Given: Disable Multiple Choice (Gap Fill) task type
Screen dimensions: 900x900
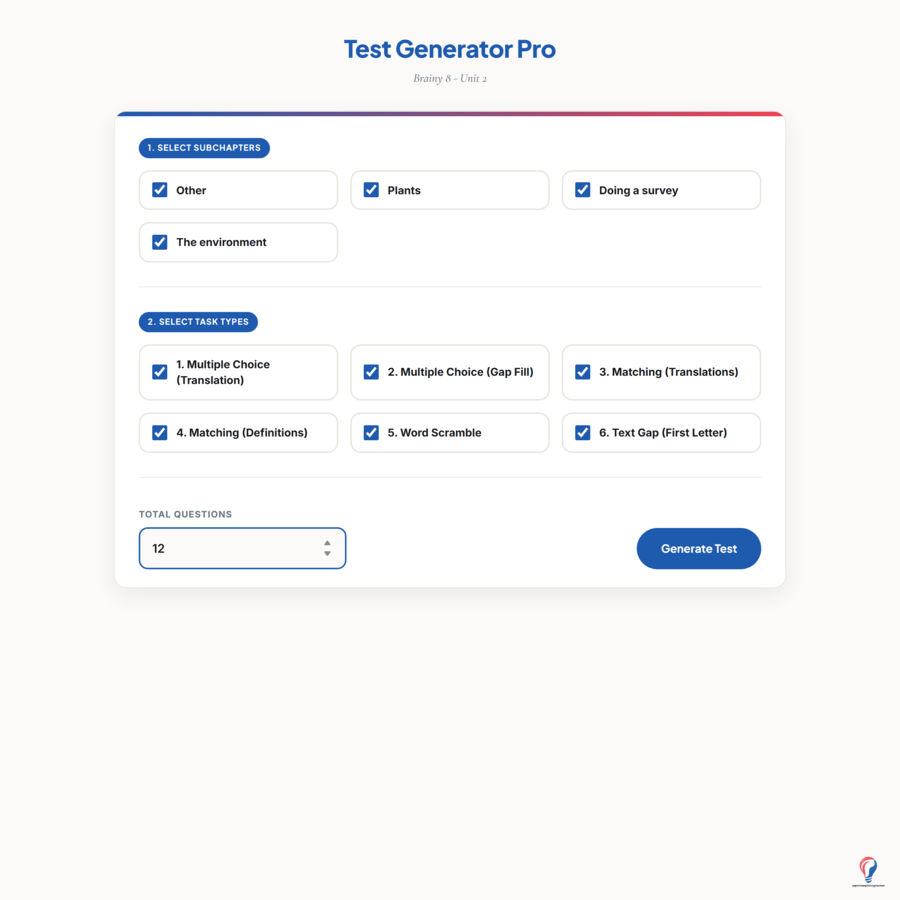Looking at the screenshot, I should pos(371,372).
